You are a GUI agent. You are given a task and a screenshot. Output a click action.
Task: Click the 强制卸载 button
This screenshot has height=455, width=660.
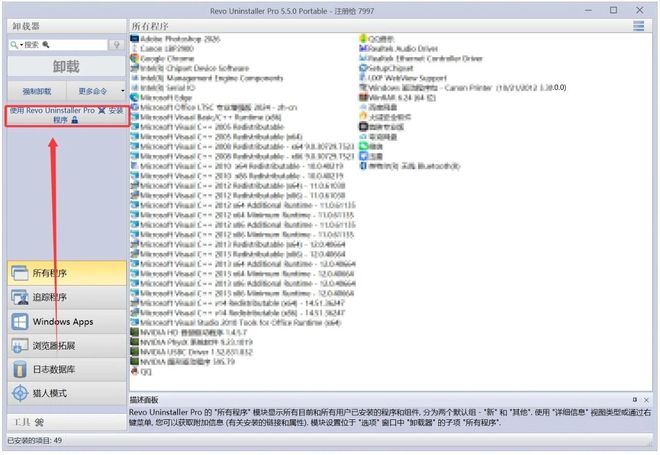tap(37, 91)
